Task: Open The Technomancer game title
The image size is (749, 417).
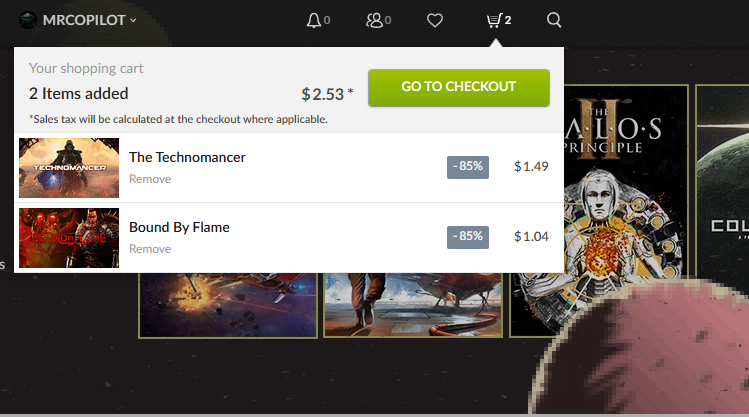Action: click(x=187, y=157)
